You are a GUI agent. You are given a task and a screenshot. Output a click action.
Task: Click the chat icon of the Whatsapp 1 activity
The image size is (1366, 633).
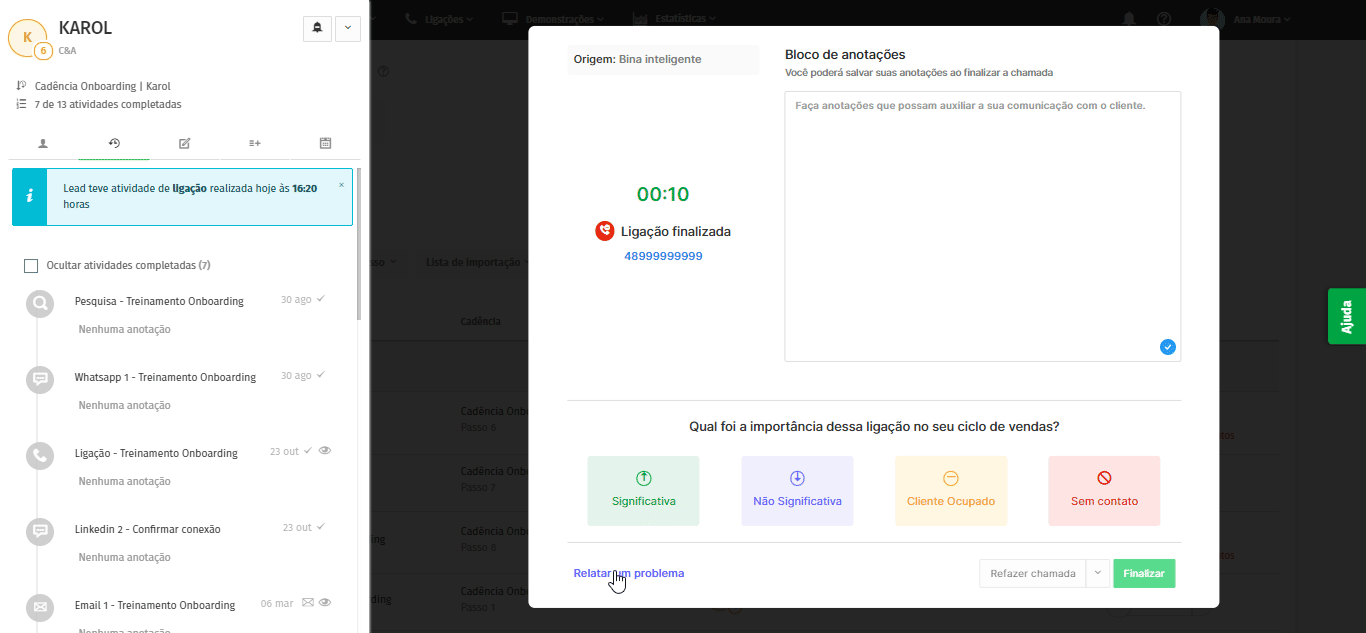pyautogui.click(x=40, y=379)
